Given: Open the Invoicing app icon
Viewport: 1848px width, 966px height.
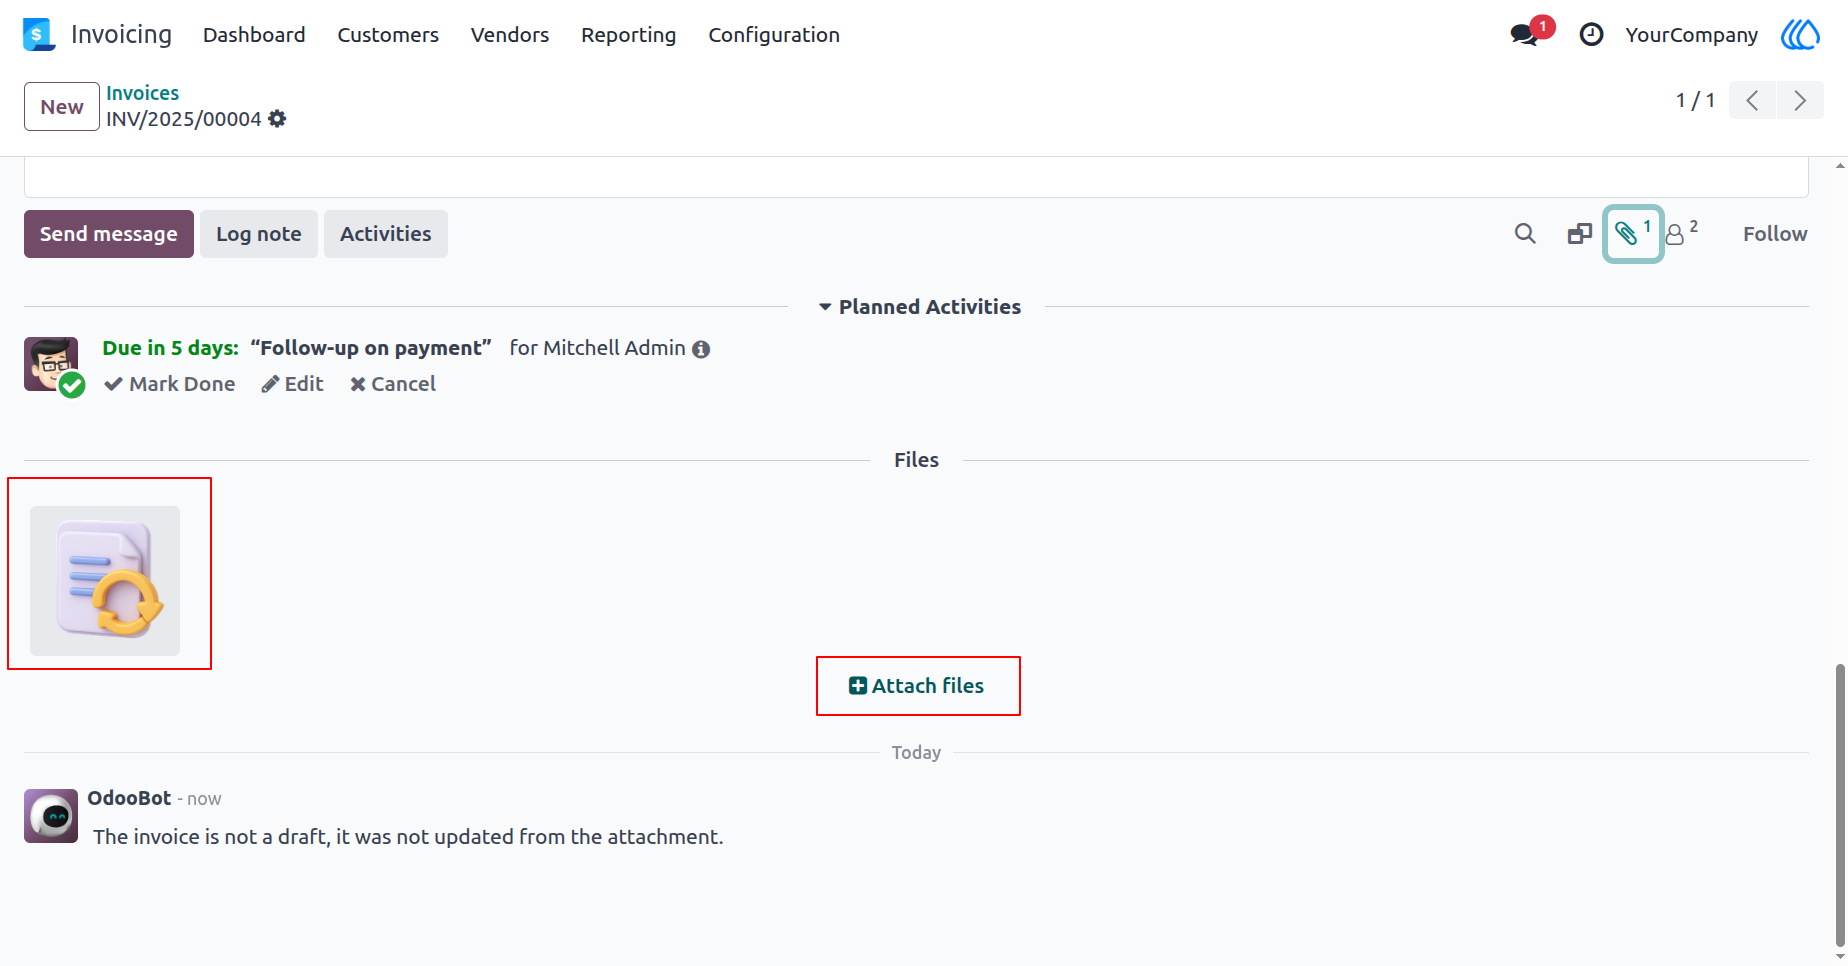Looking at the screenshot, I should (39, 34).
